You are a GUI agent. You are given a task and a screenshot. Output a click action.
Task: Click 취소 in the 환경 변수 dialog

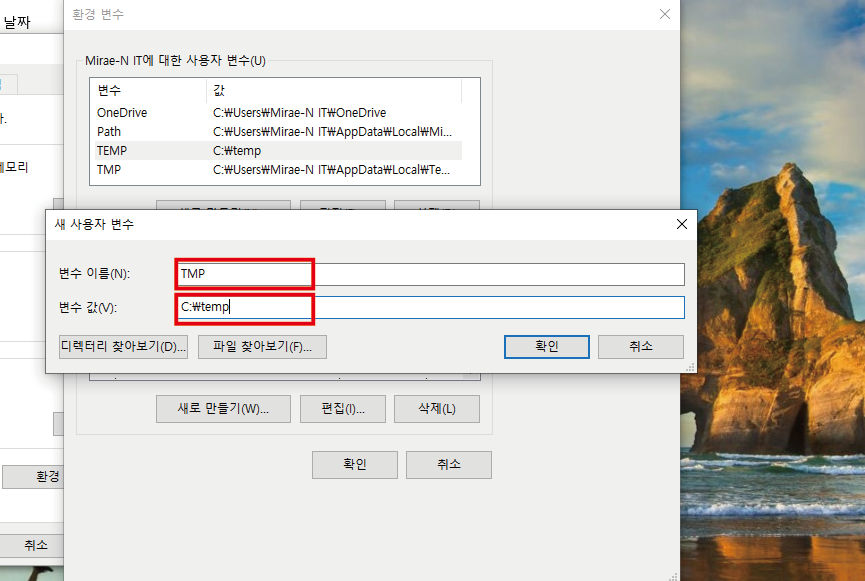click(x=448, y=464)
